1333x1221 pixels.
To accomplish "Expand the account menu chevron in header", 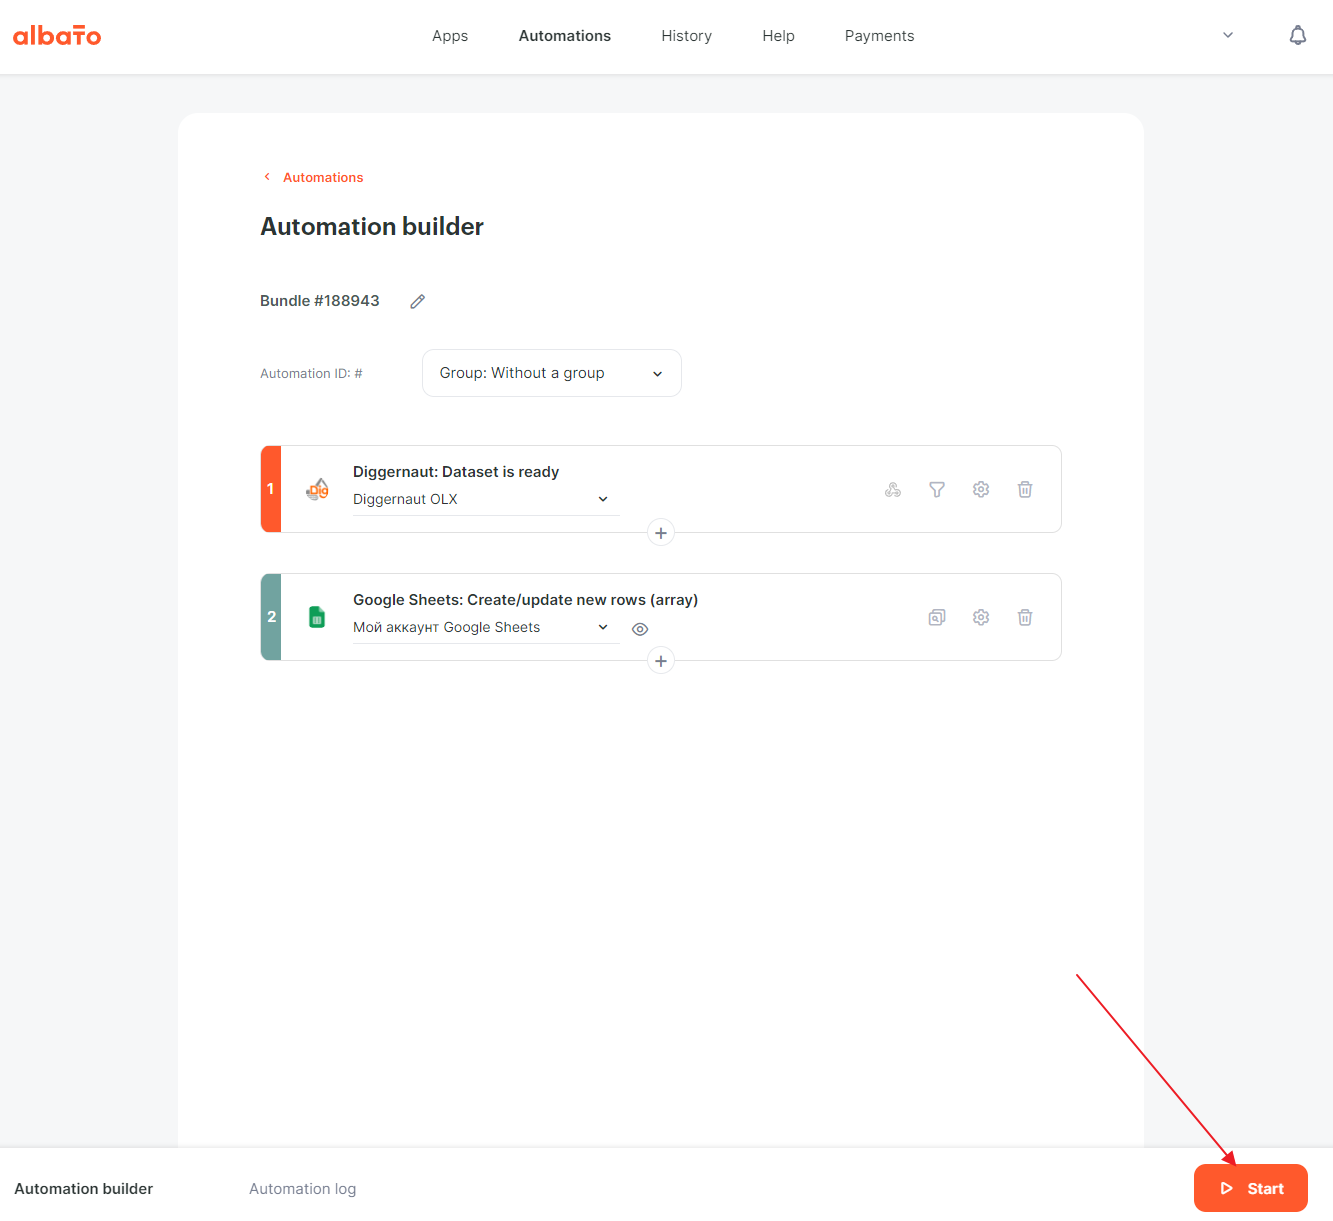I will point(1228,35).
